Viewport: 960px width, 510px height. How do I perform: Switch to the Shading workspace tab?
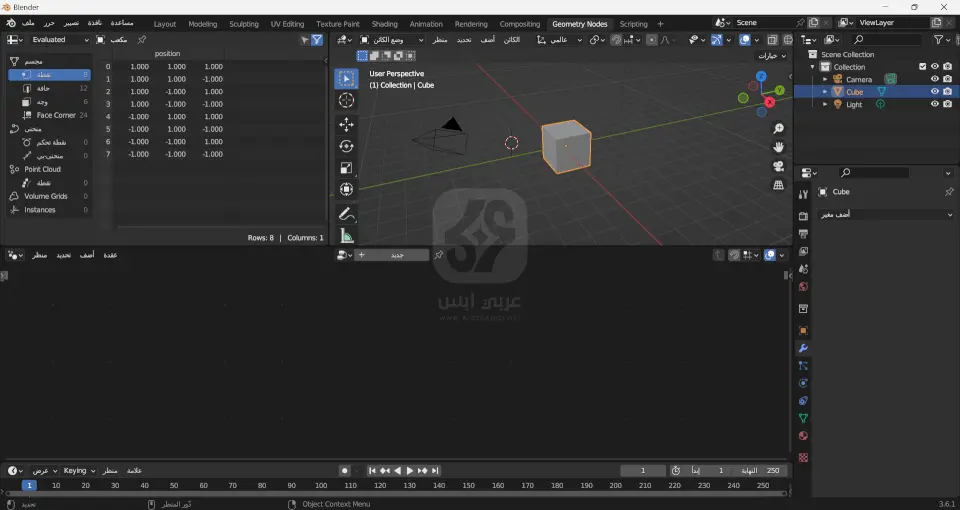click(x=384, y=24)
